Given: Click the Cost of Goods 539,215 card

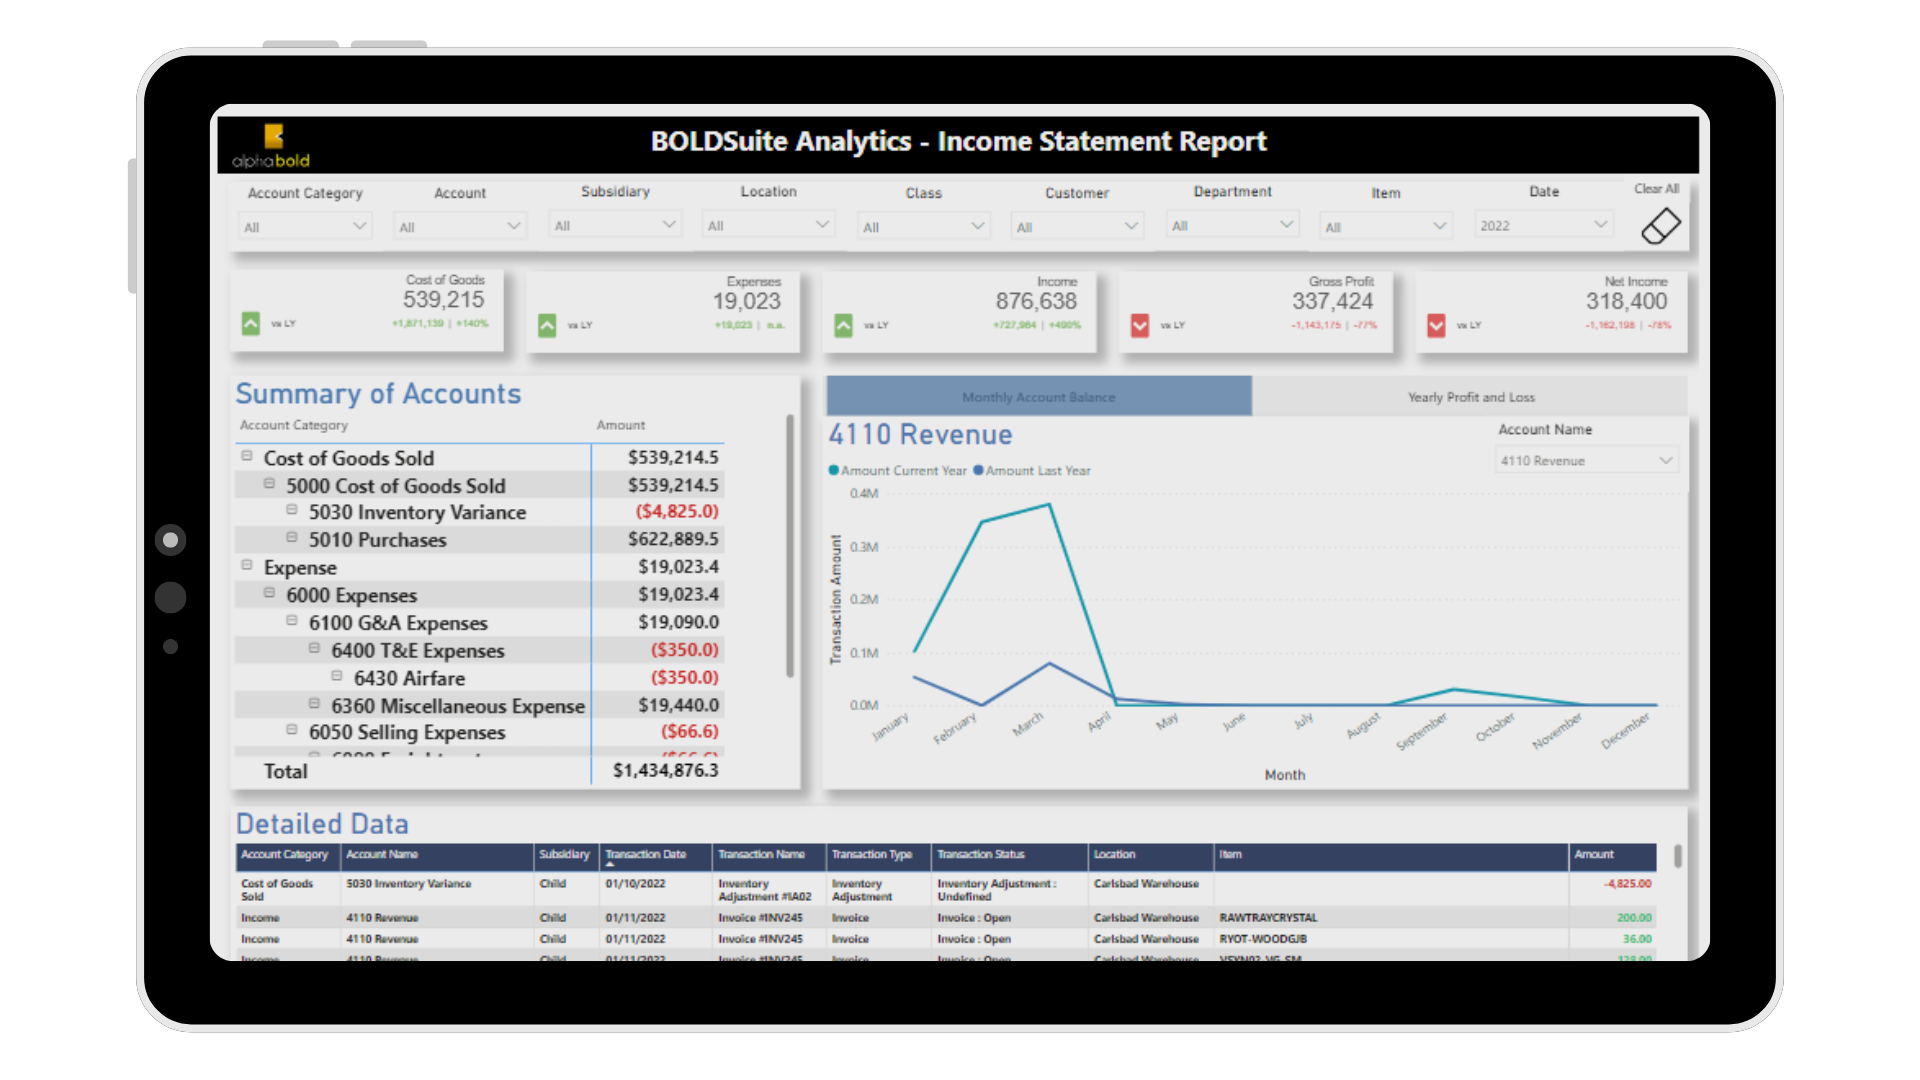Looking at the screenshot, I should [x=366, y=310].
